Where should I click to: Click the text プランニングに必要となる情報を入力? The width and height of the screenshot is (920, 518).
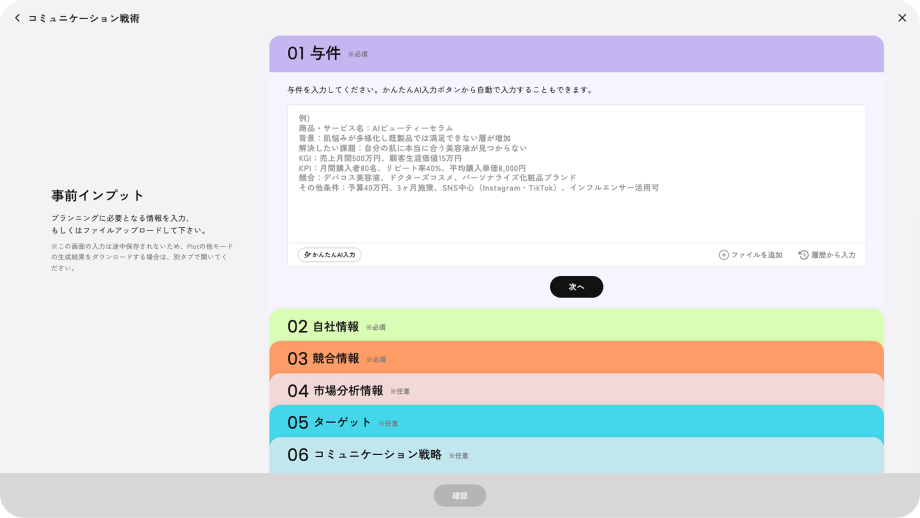coord(120,218)
